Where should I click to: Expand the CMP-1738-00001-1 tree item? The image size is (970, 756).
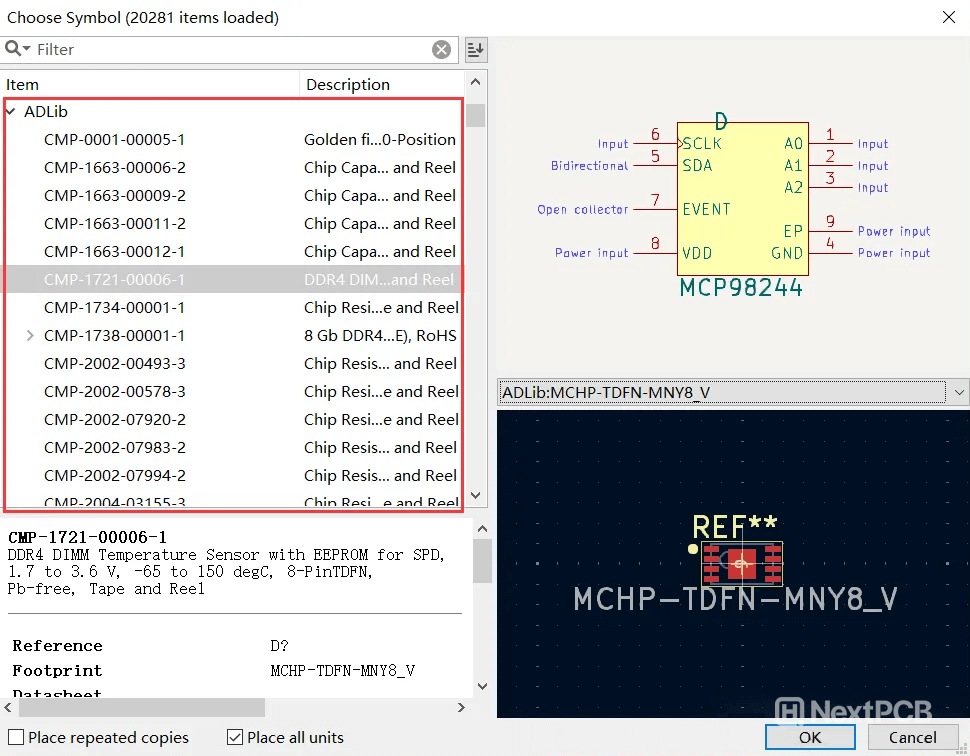pyautogui.click(x=30, y=336)
